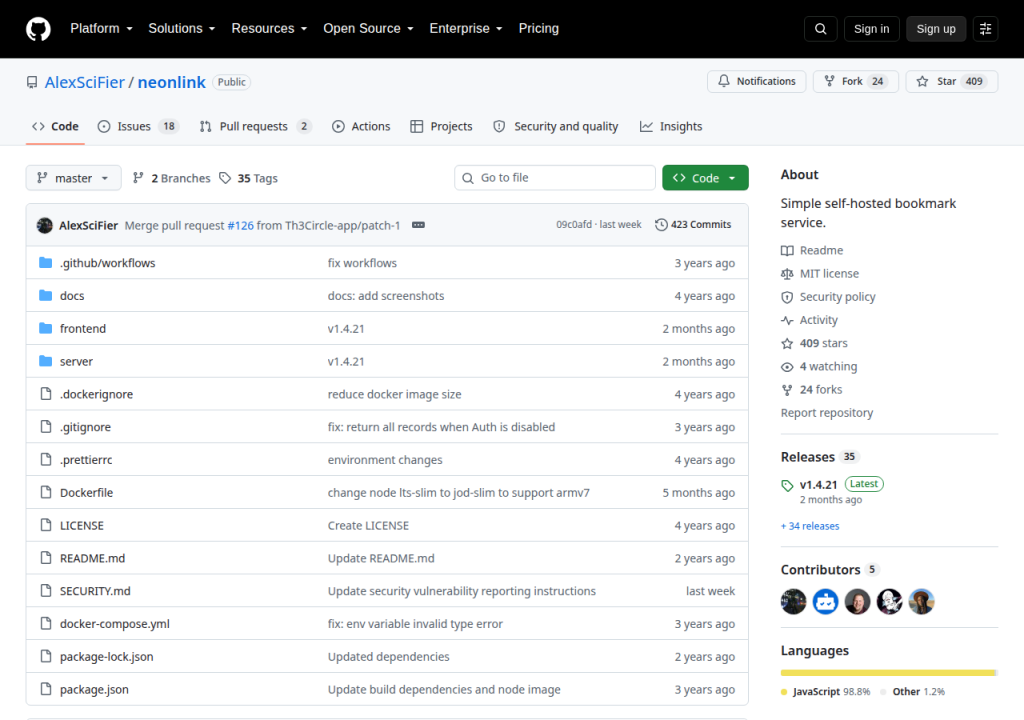Expand the Solutions menu
The height and width of the screenshot is (720, 1024).
182,29
